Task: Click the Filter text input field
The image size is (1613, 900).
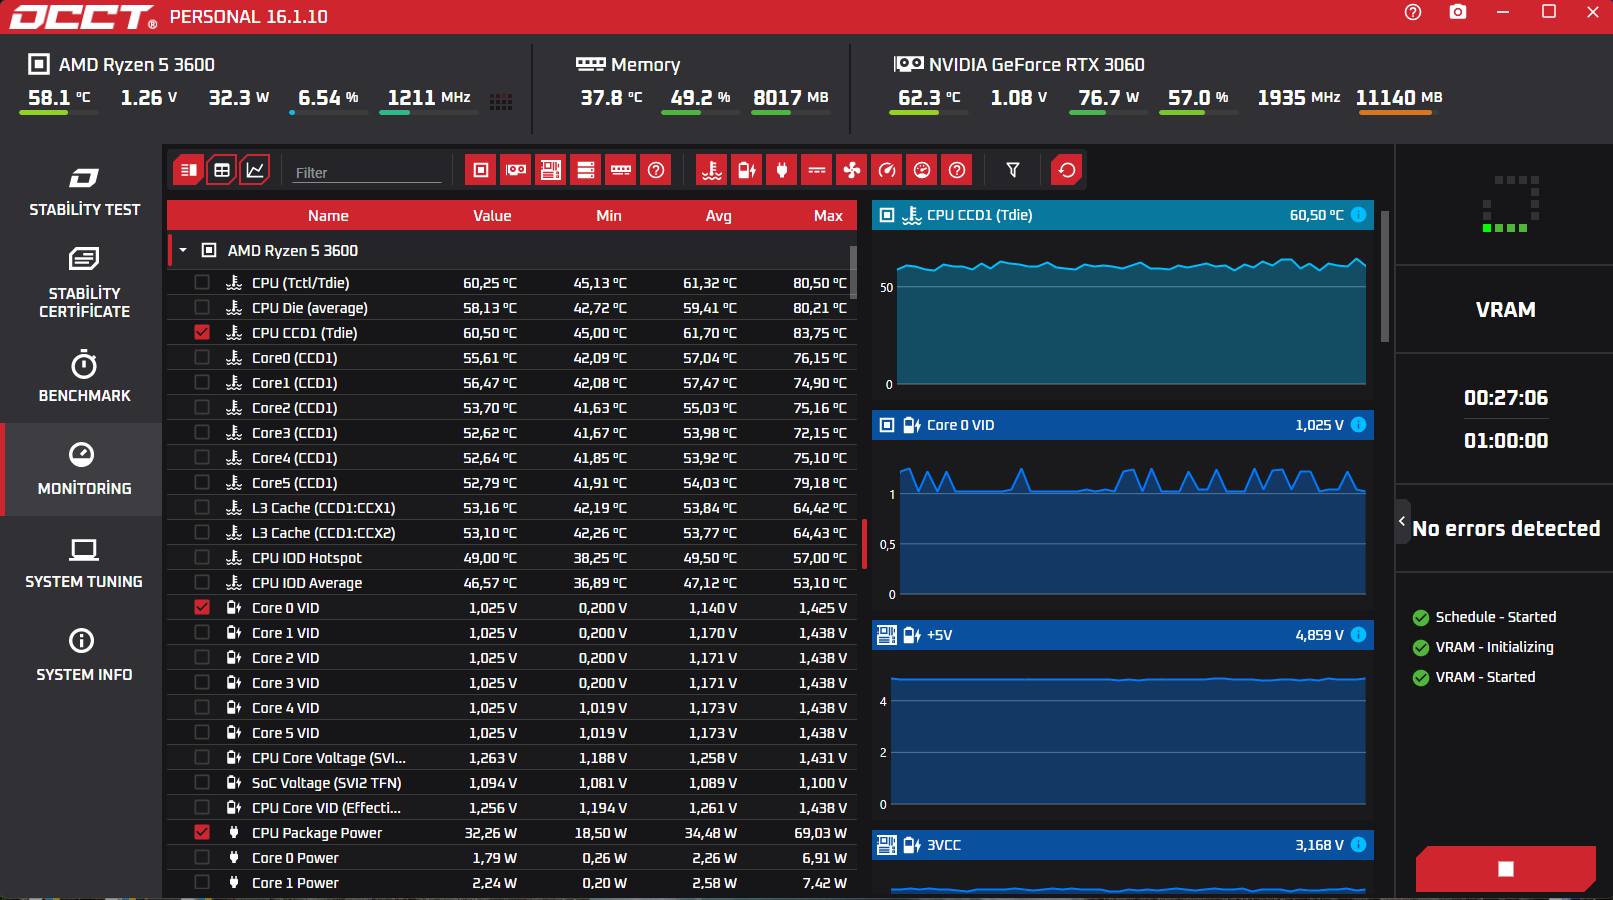Action: 367,172
